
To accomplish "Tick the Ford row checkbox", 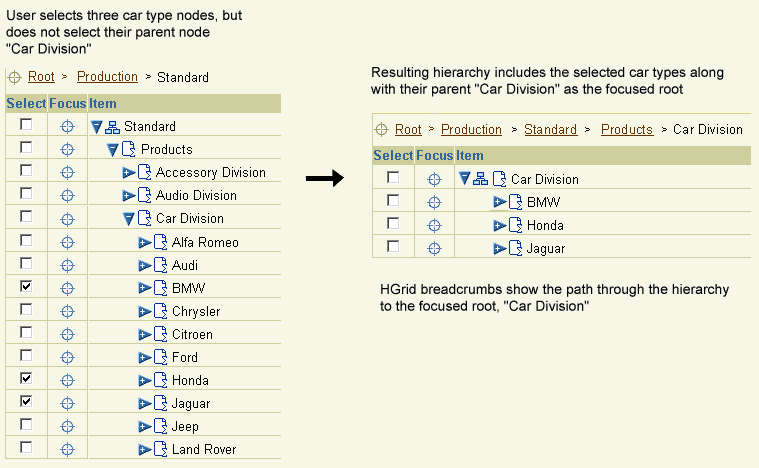I will (x=26, y=356).
